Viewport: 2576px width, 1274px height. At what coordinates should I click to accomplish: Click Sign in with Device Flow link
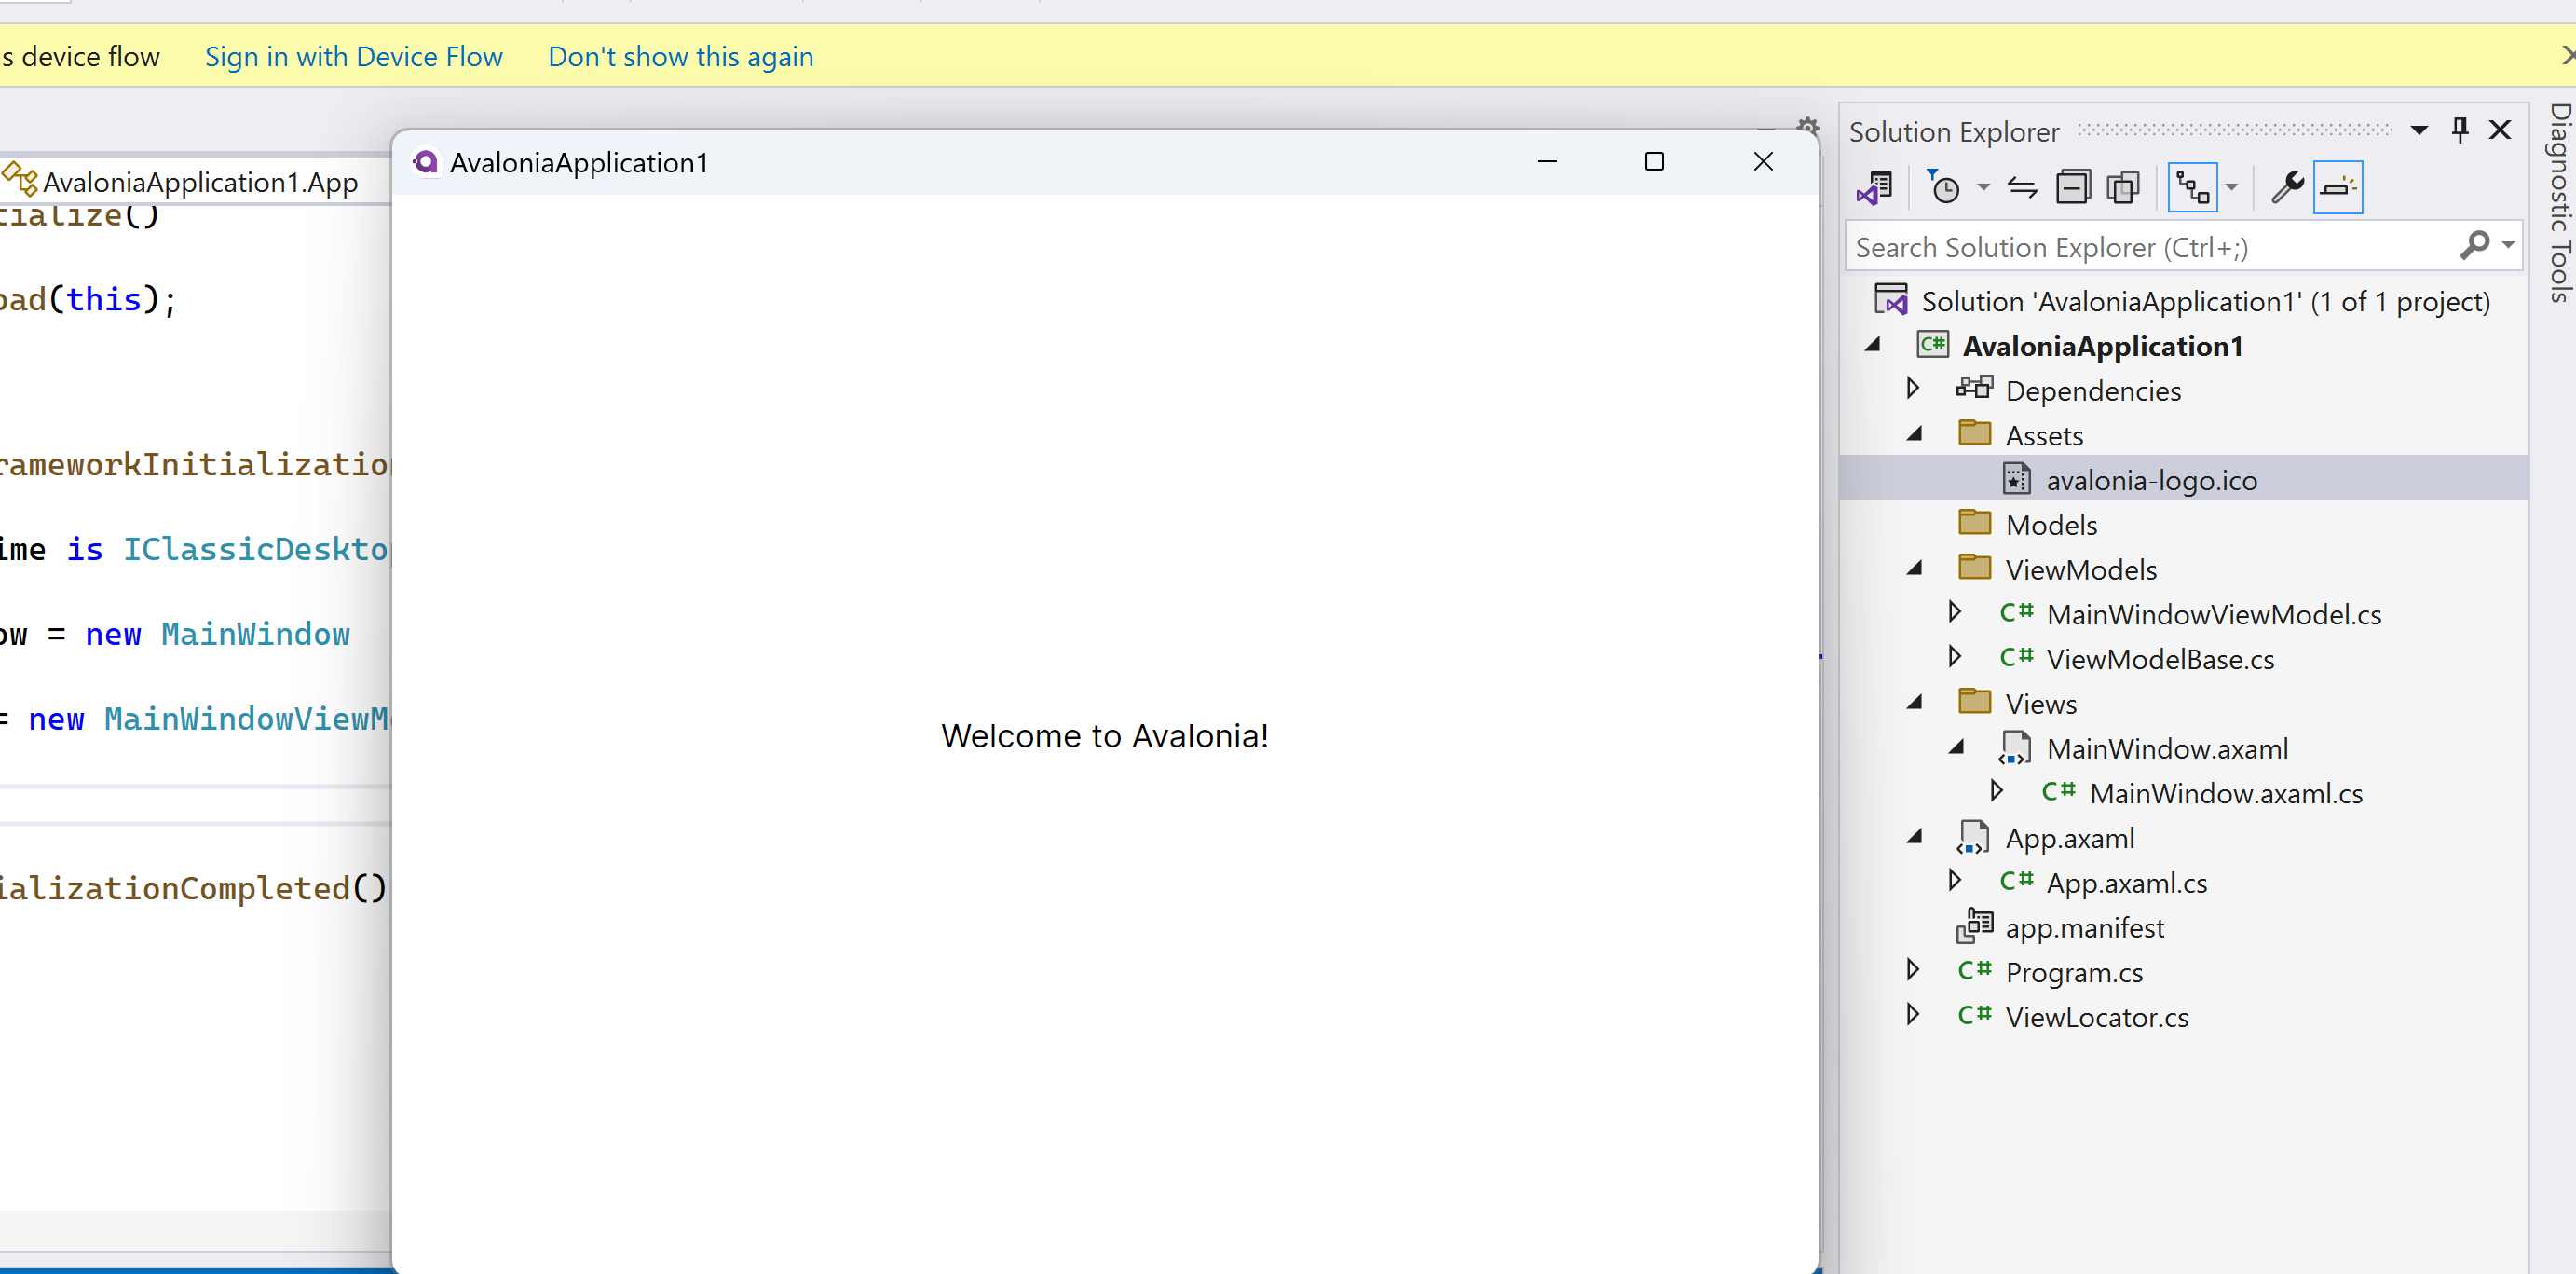[354, 56]
